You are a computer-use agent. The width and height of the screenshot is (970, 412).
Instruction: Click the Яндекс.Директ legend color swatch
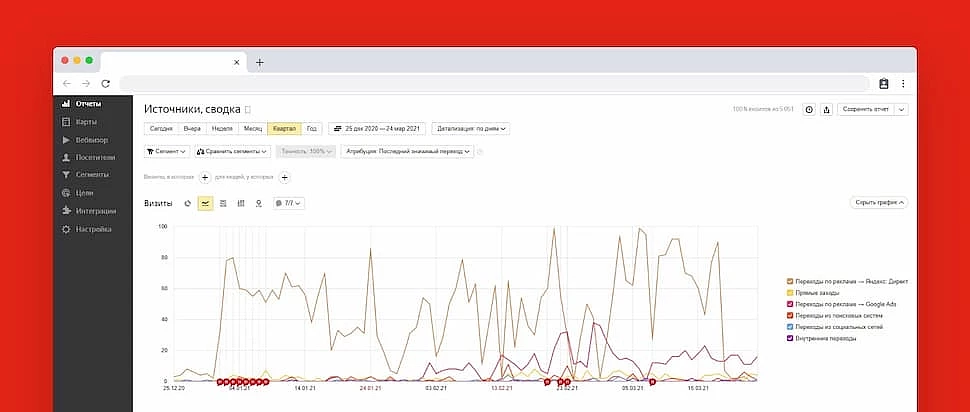pyautogui.click(x=790, y=282)
